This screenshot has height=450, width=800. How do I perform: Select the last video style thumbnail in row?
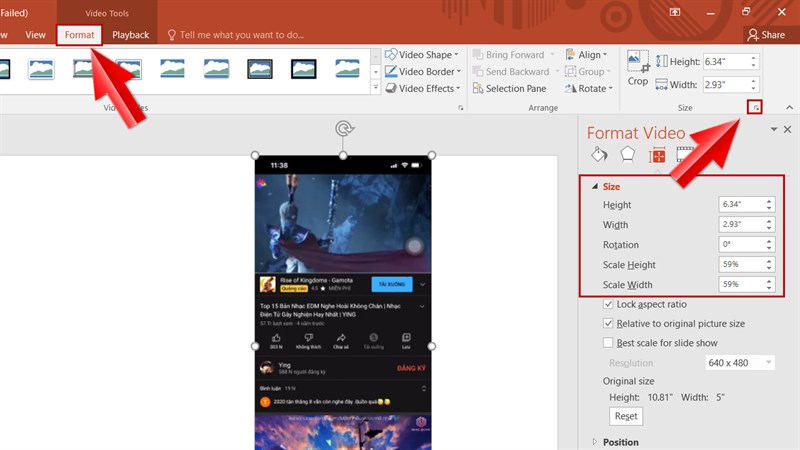click(x=347, y=69)
